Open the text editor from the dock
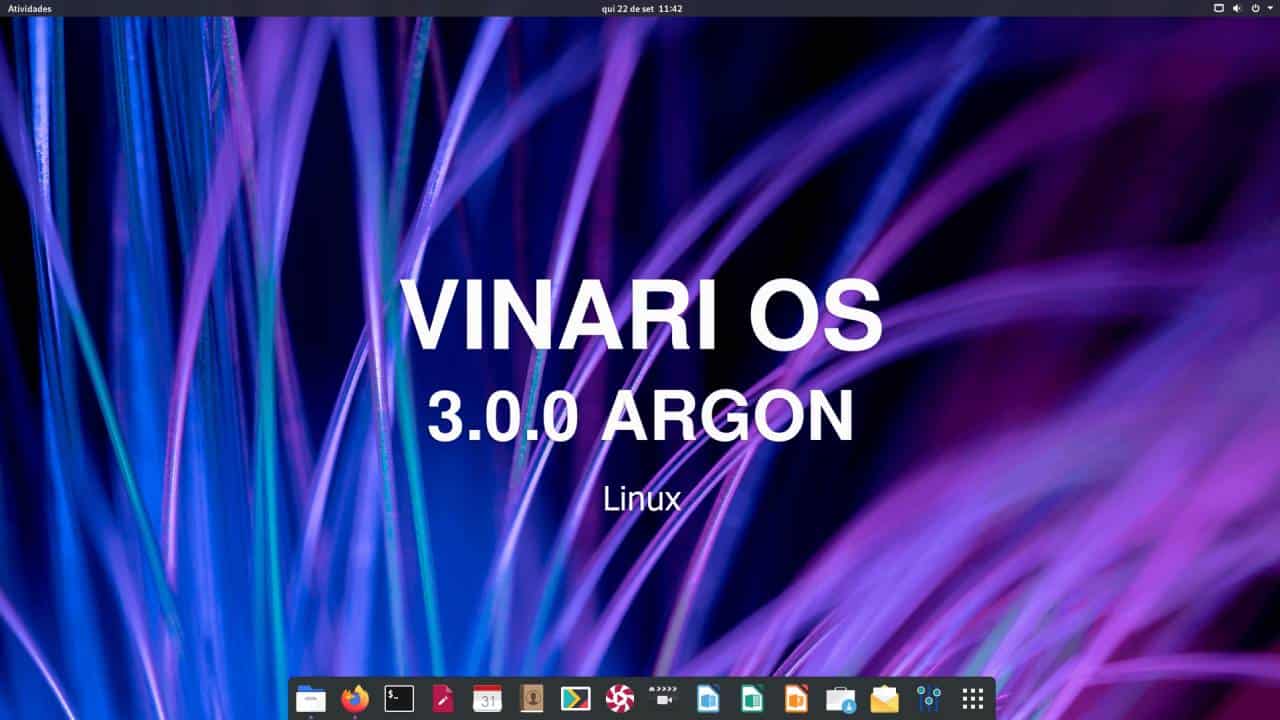1280x720 pixels. [x=443, y=699]
